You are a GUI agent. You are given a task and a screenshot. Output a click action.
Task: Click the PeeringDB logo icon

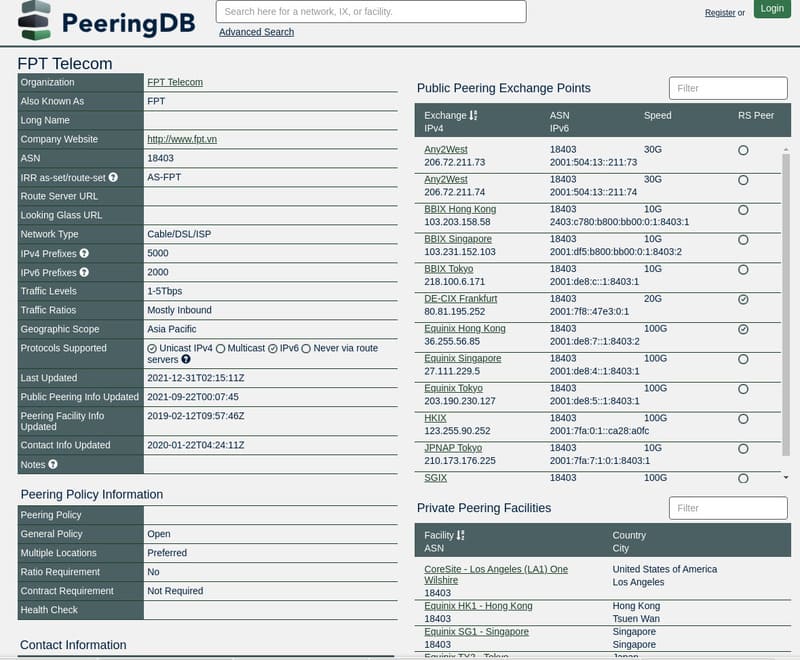point(31,17)
